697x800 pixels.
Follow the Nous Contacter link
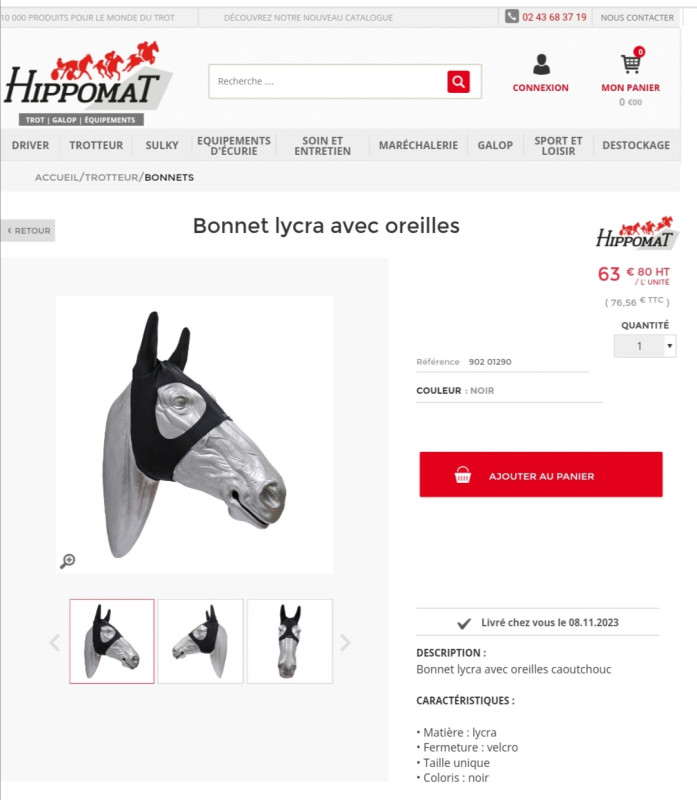point(637,17)
